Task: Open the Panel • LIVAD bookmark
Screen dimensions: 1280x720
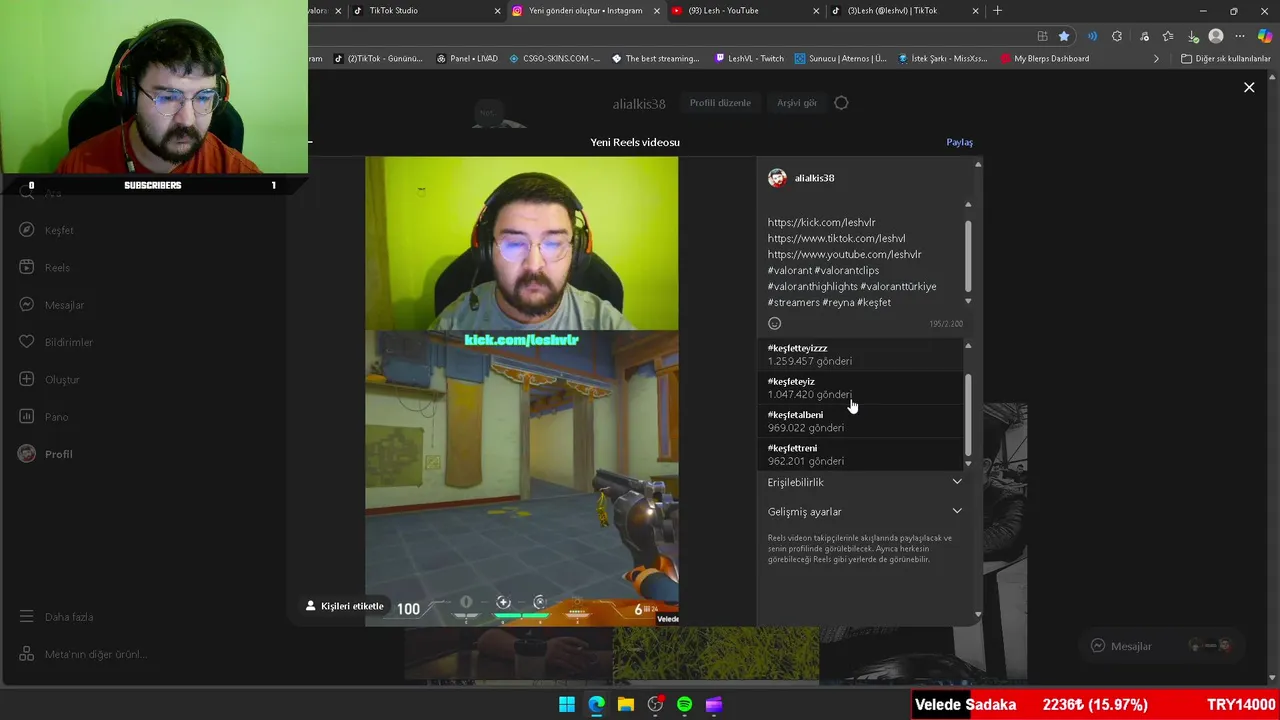Action: point(467,59)
